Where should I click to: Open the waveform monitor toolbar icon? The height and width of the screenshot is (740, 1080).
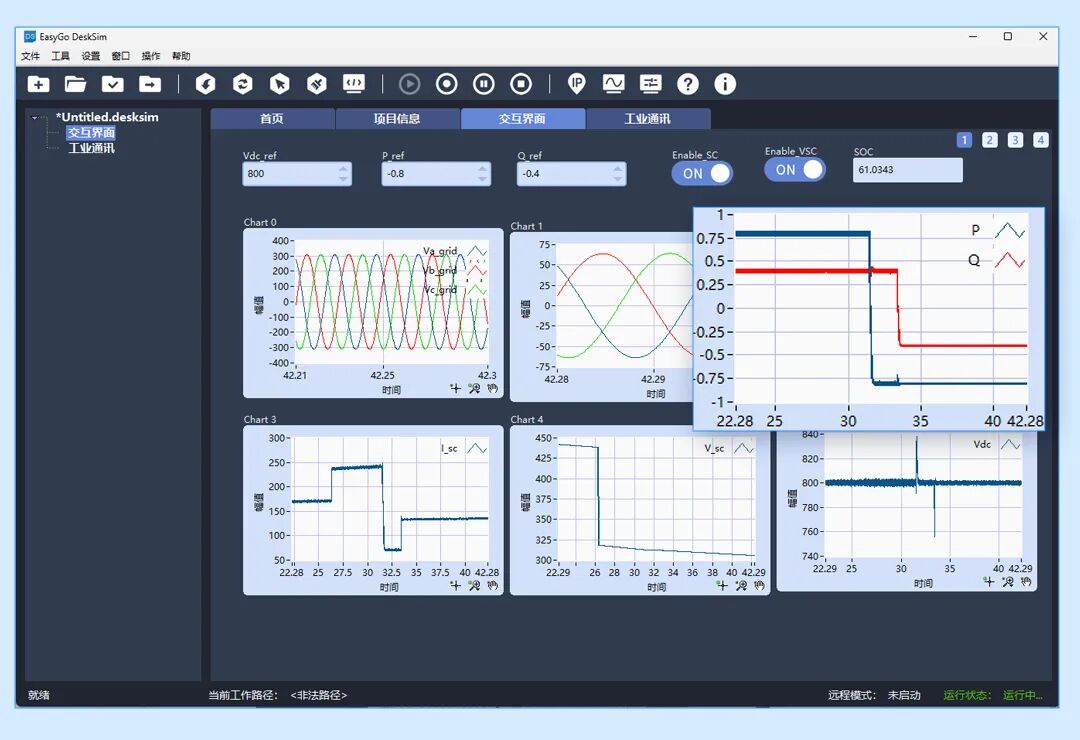pos(613,84)
